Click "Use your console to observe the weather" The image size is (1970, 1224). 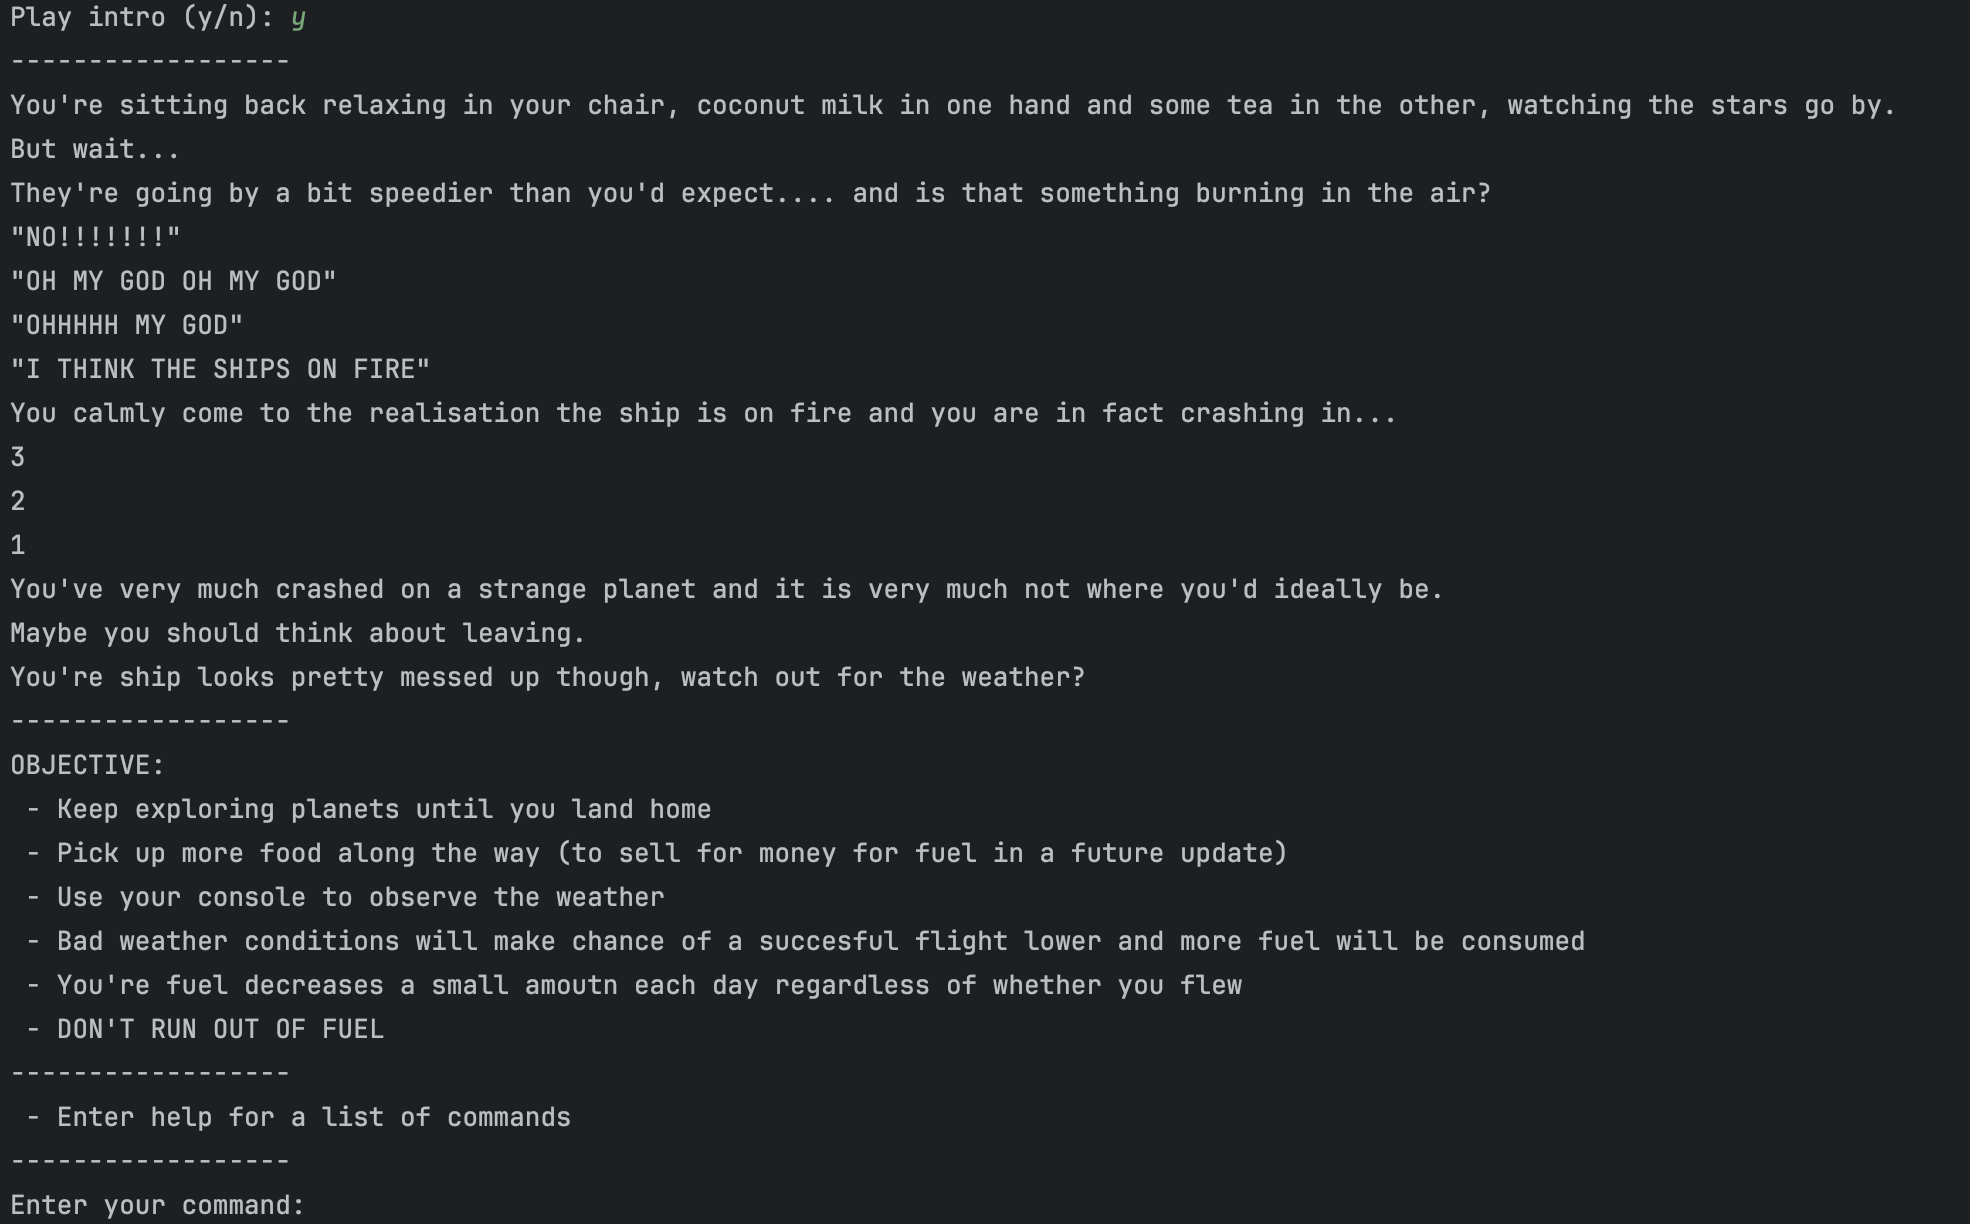tap(360, 897)
